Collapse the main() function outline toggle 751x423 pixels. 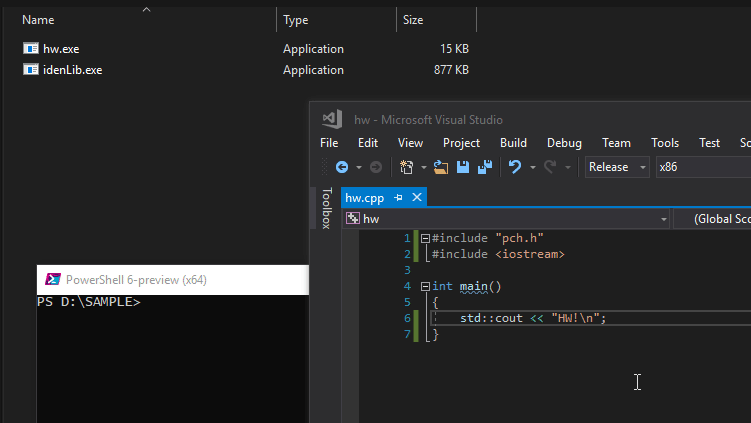point(425,286)
